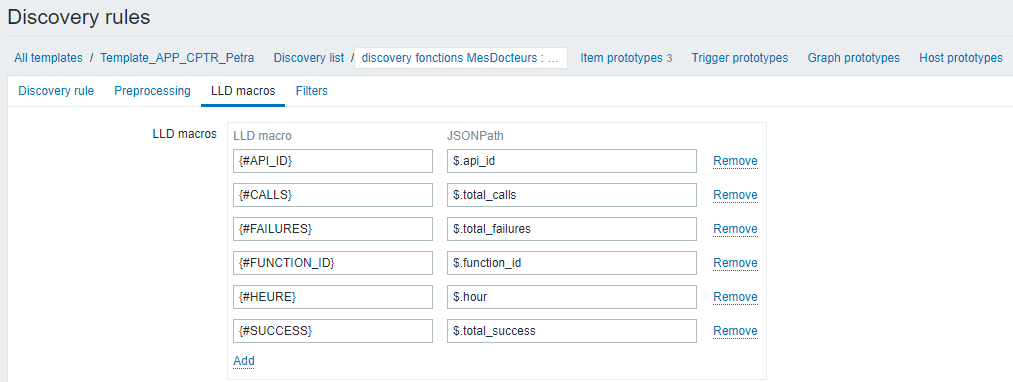Image resolution: width=1013 pixels, height=382 pixels.
Task: Open Trigger prototypes
Action: pos(740,58)
